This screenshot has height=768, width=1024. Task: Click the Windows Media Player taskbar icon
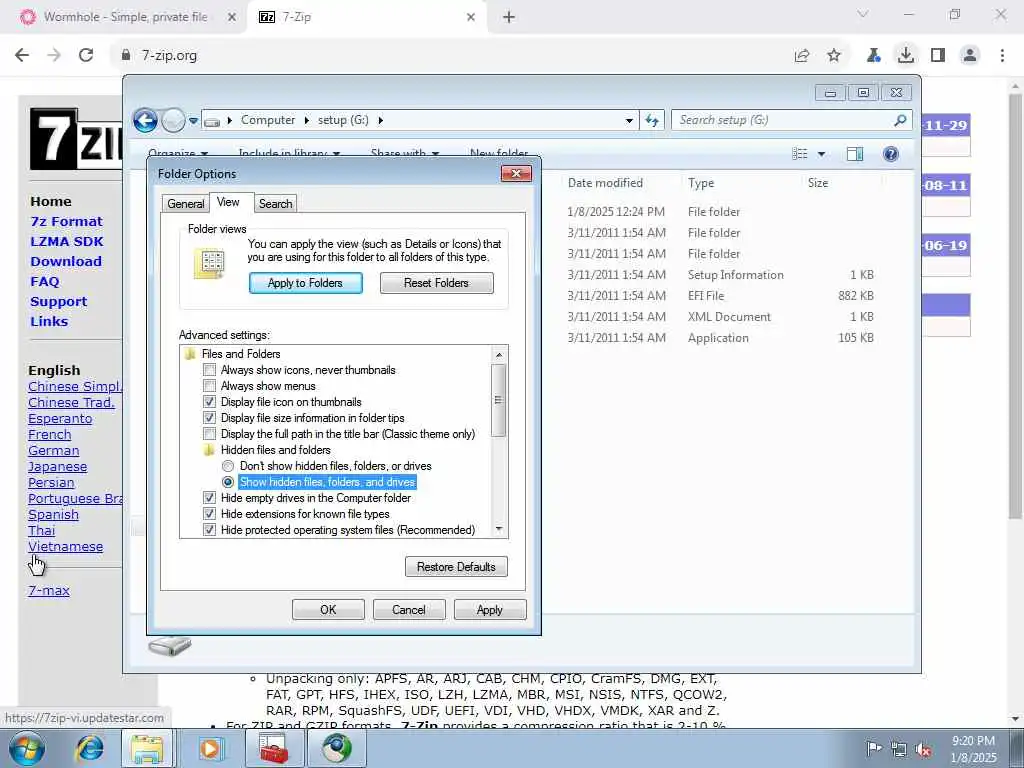pos(210,748)
